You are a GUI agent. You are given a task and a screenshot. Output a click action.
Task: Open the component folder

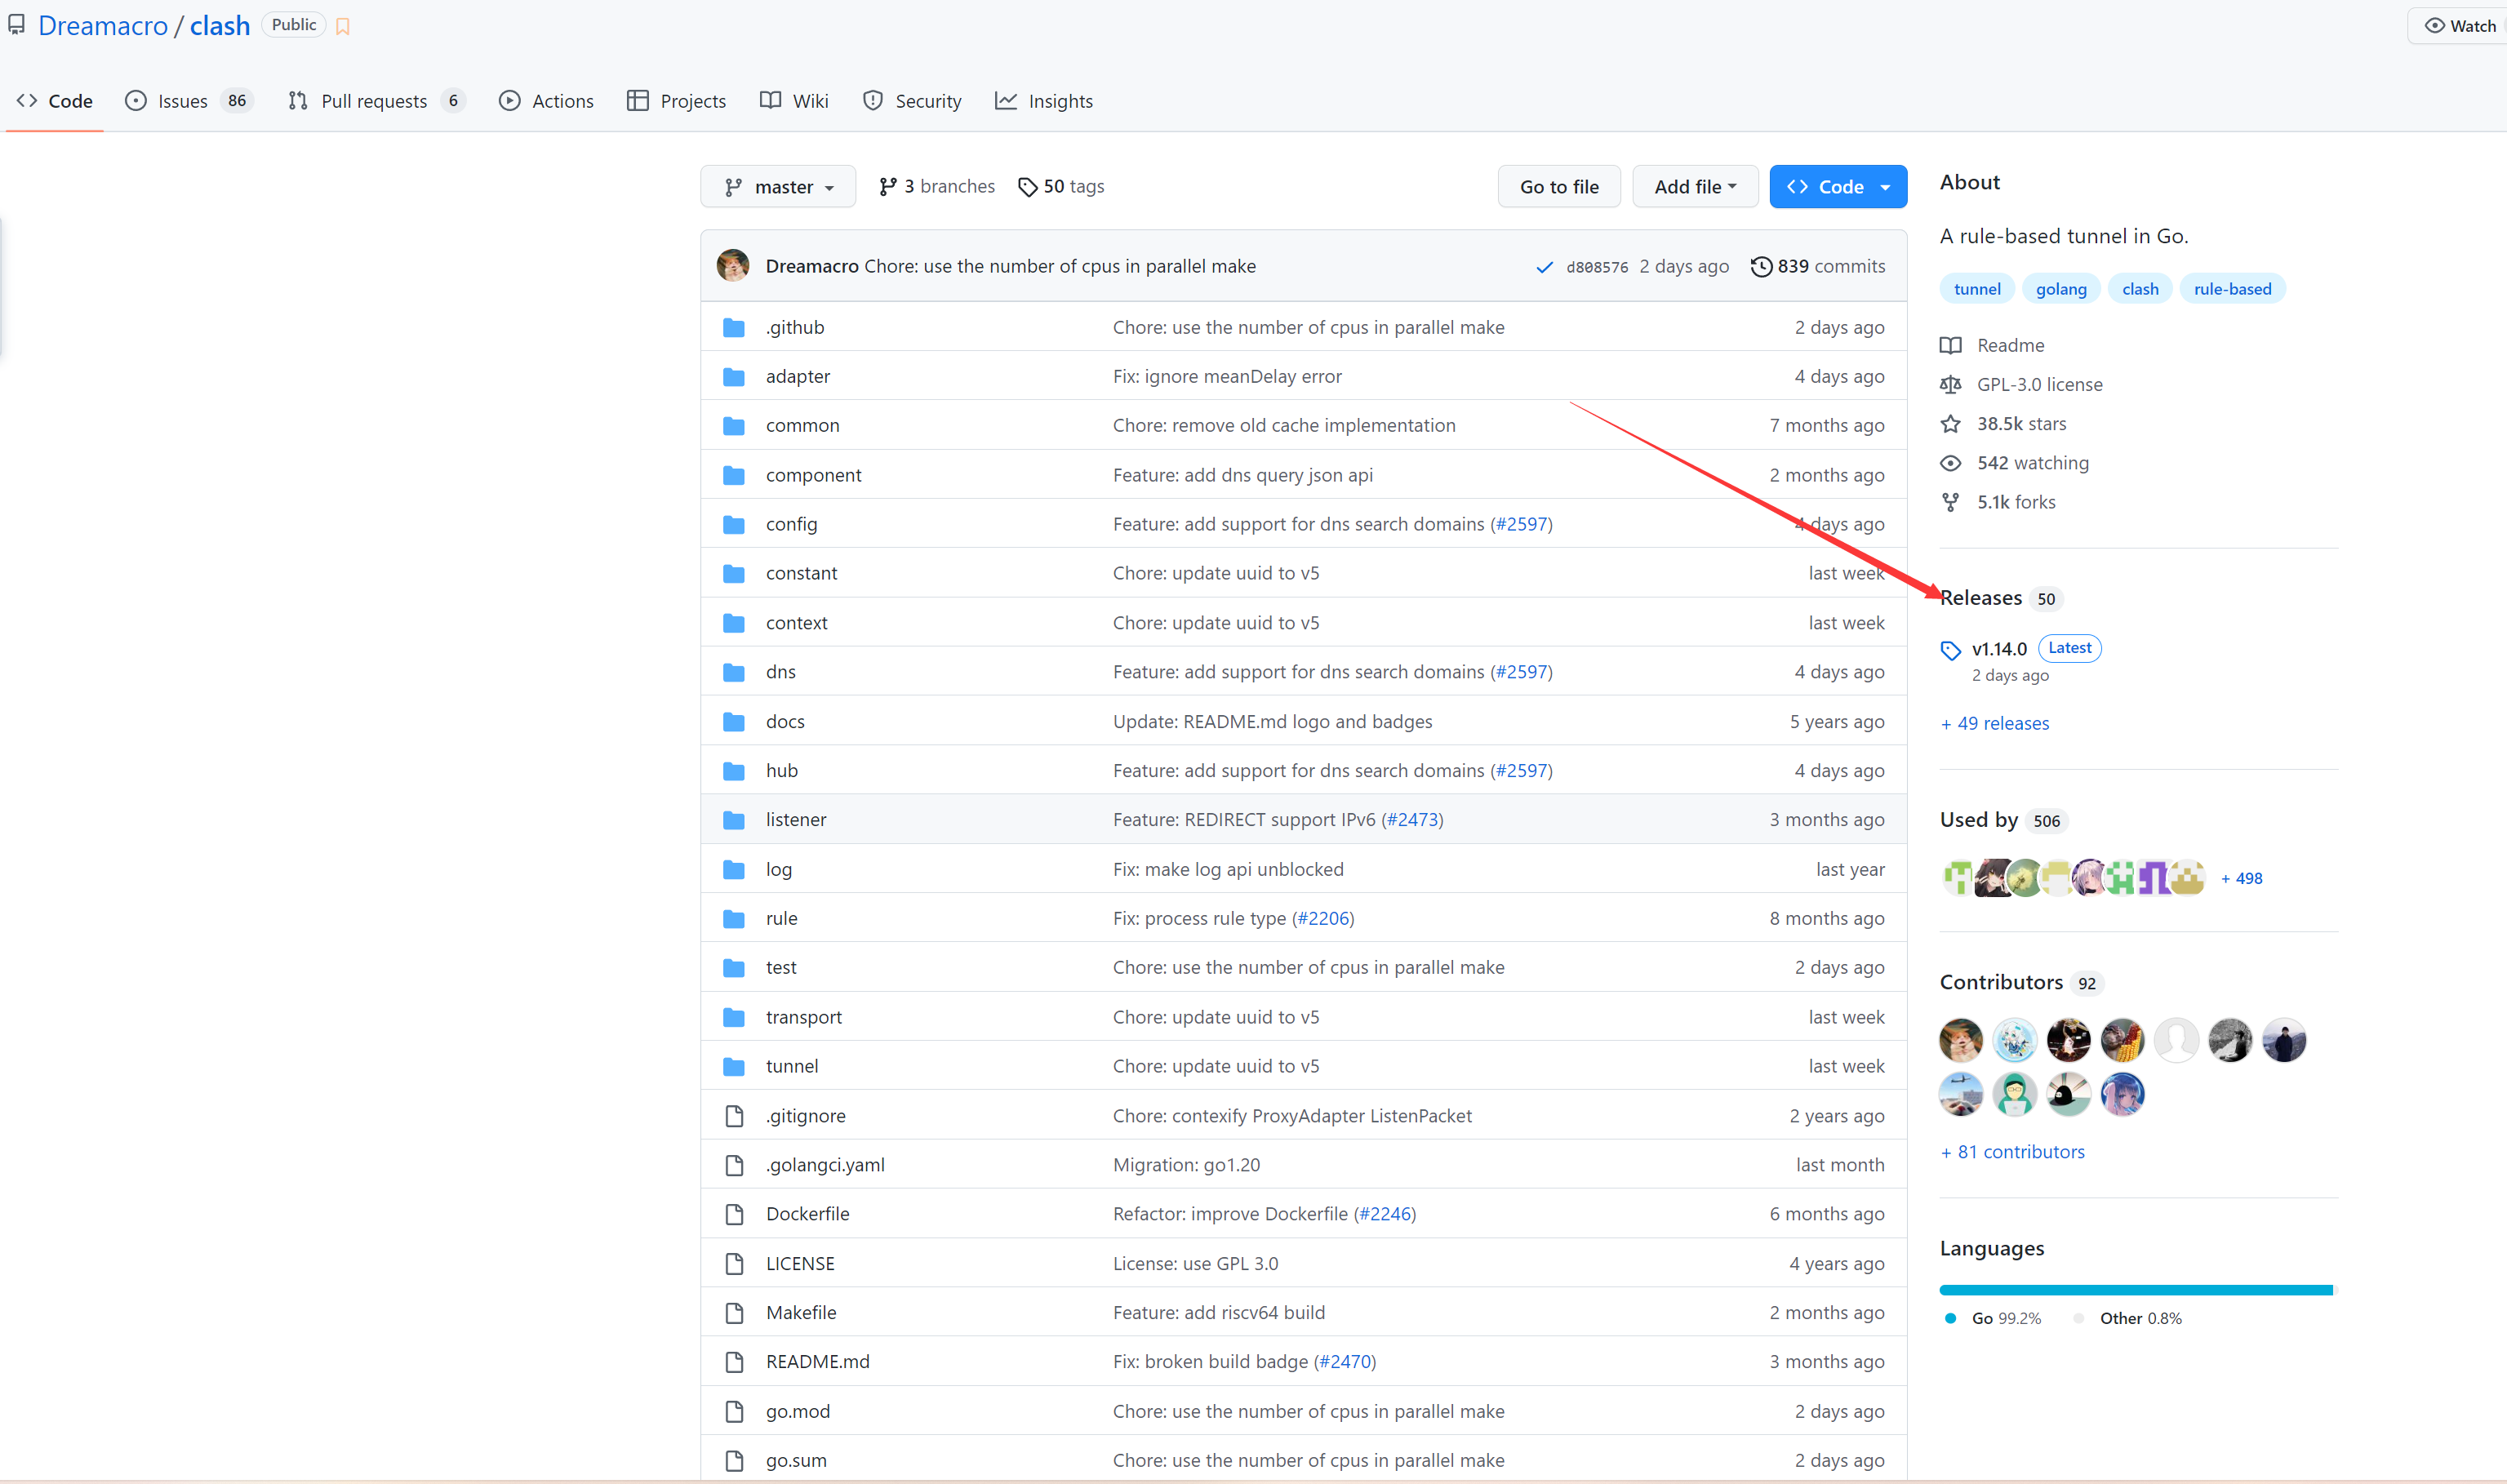point(813,476)
